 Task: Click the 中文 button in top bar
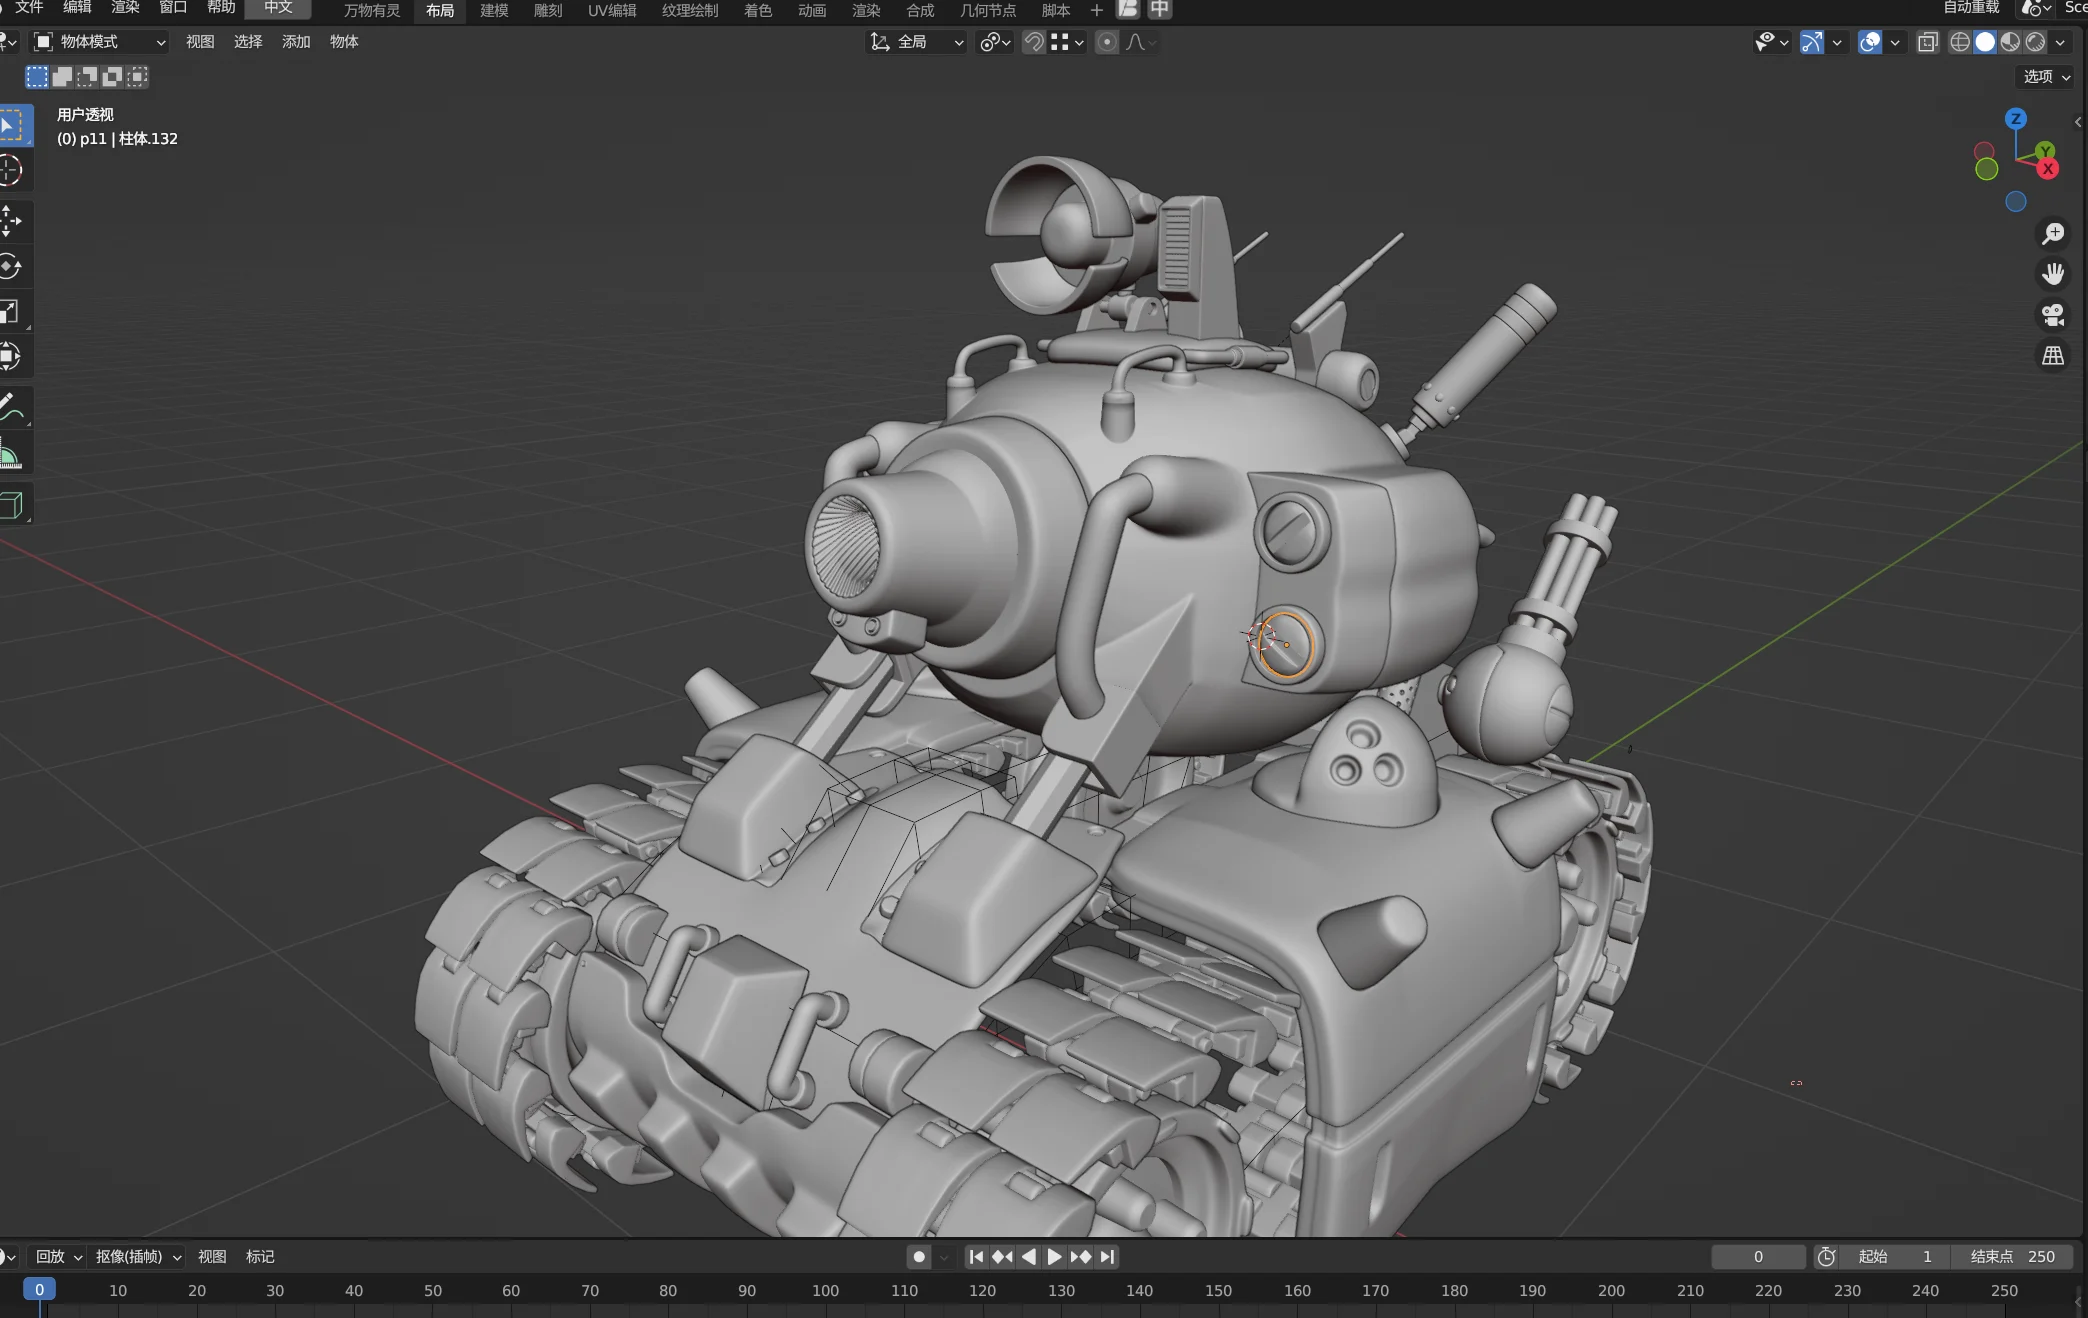278,8
